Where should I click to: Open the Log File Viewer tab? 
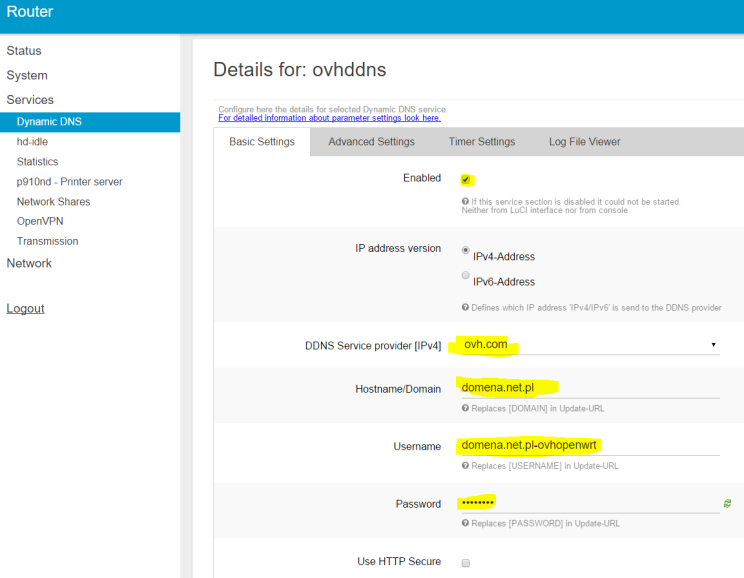[x=584, y=142]
